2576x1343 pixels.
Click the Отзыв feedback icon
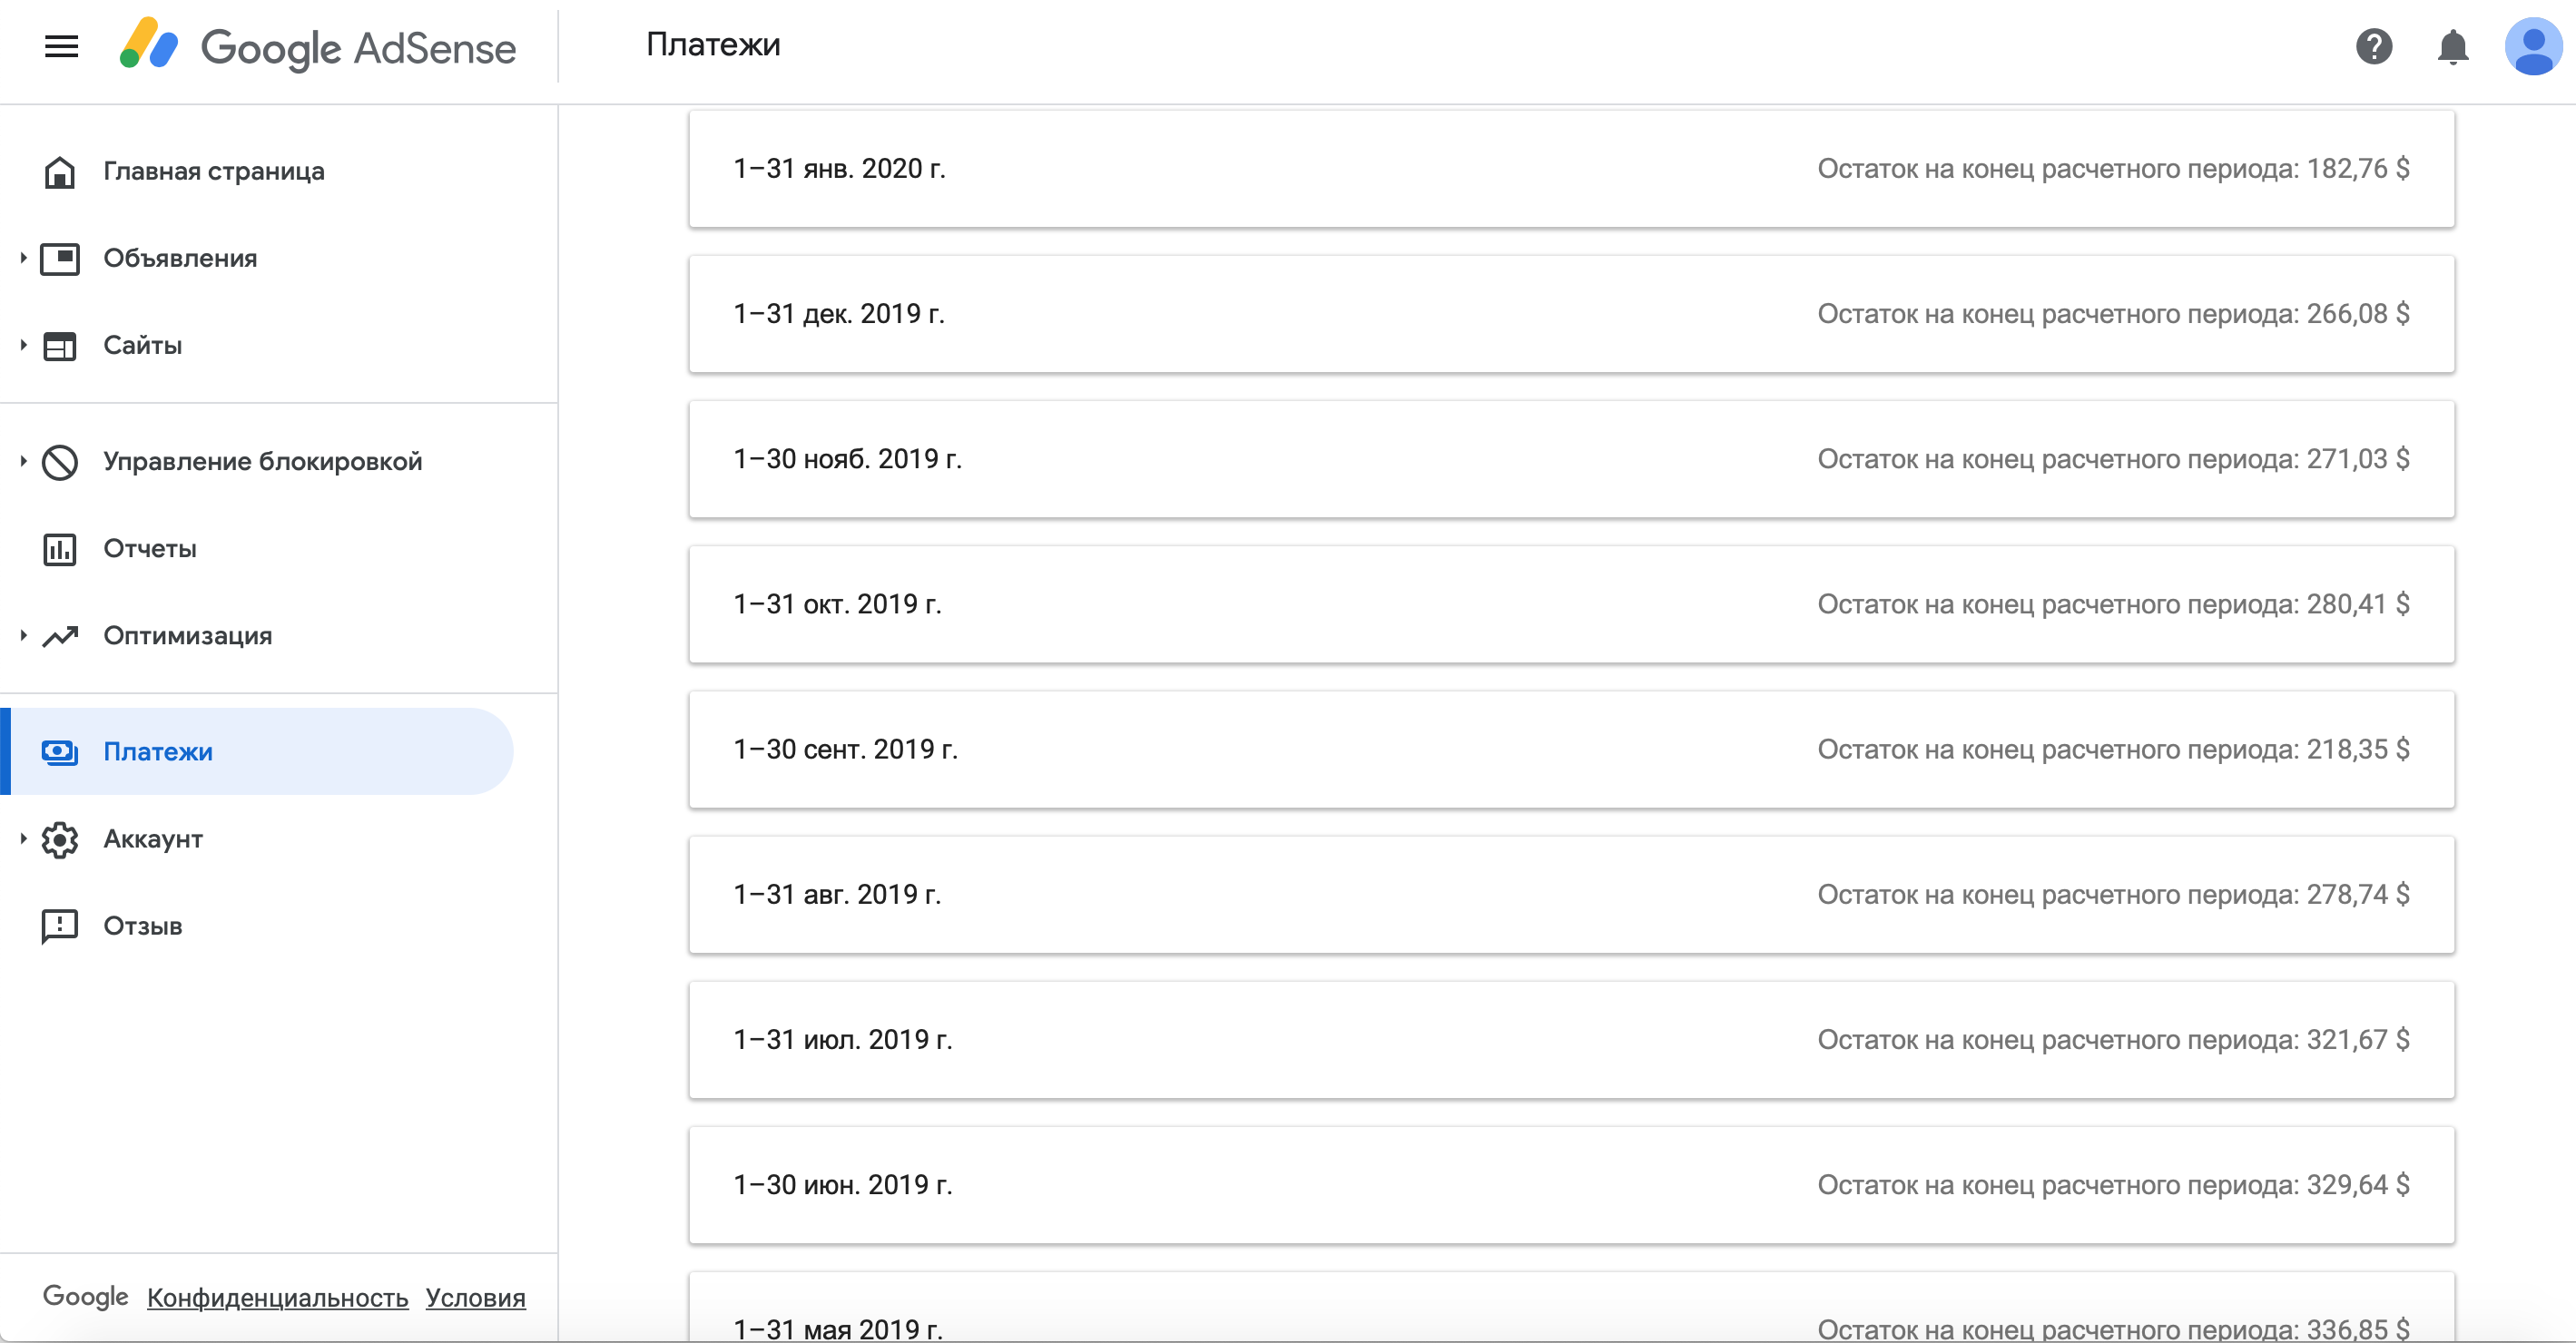60,926
